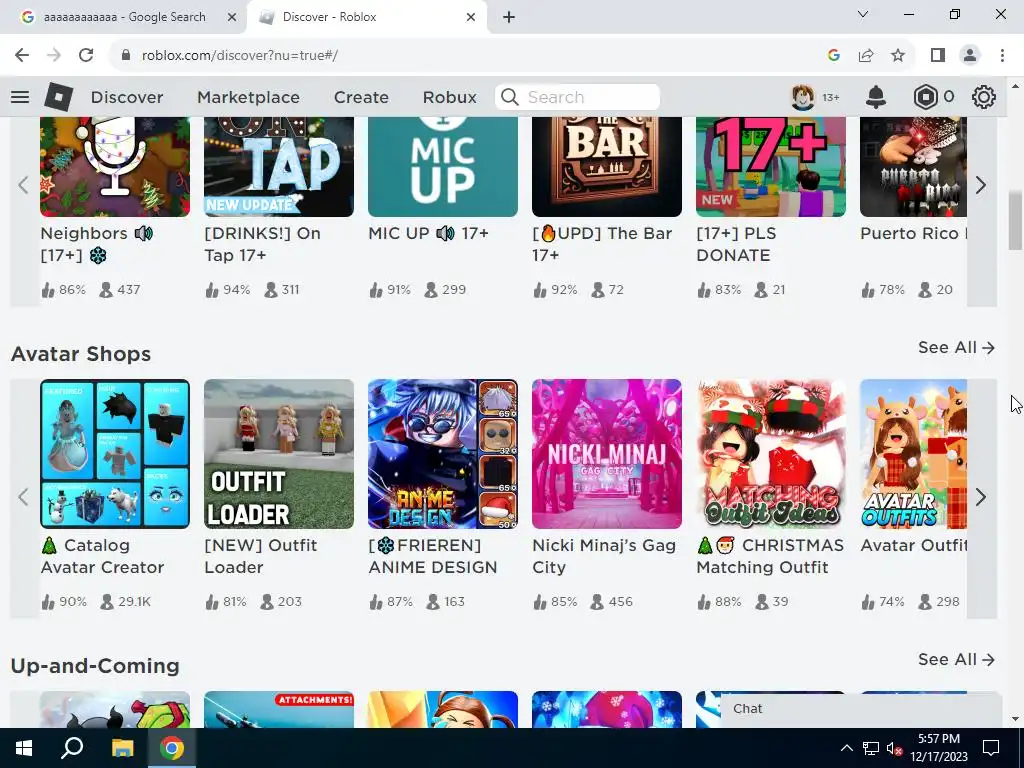Screen dimensions: 1024x768
Task: Open Christmas Matching Outfit thumbnail
Action: pyautogui.click(x=771, y=454)
